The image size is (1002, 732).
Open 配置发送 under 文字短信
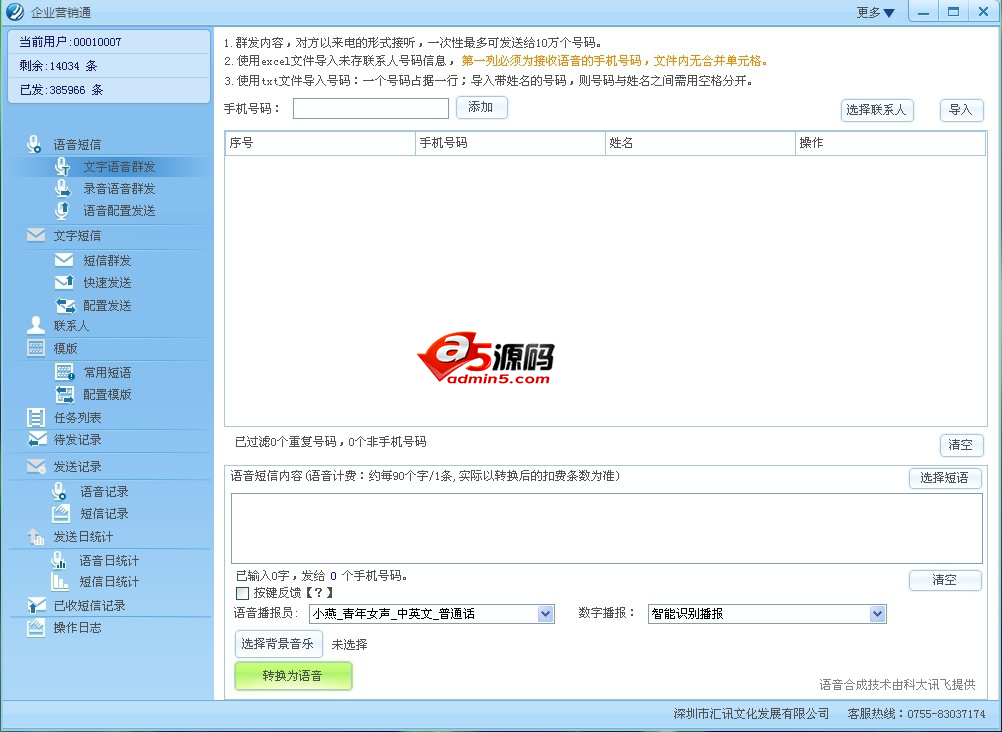tap(107, 305)
